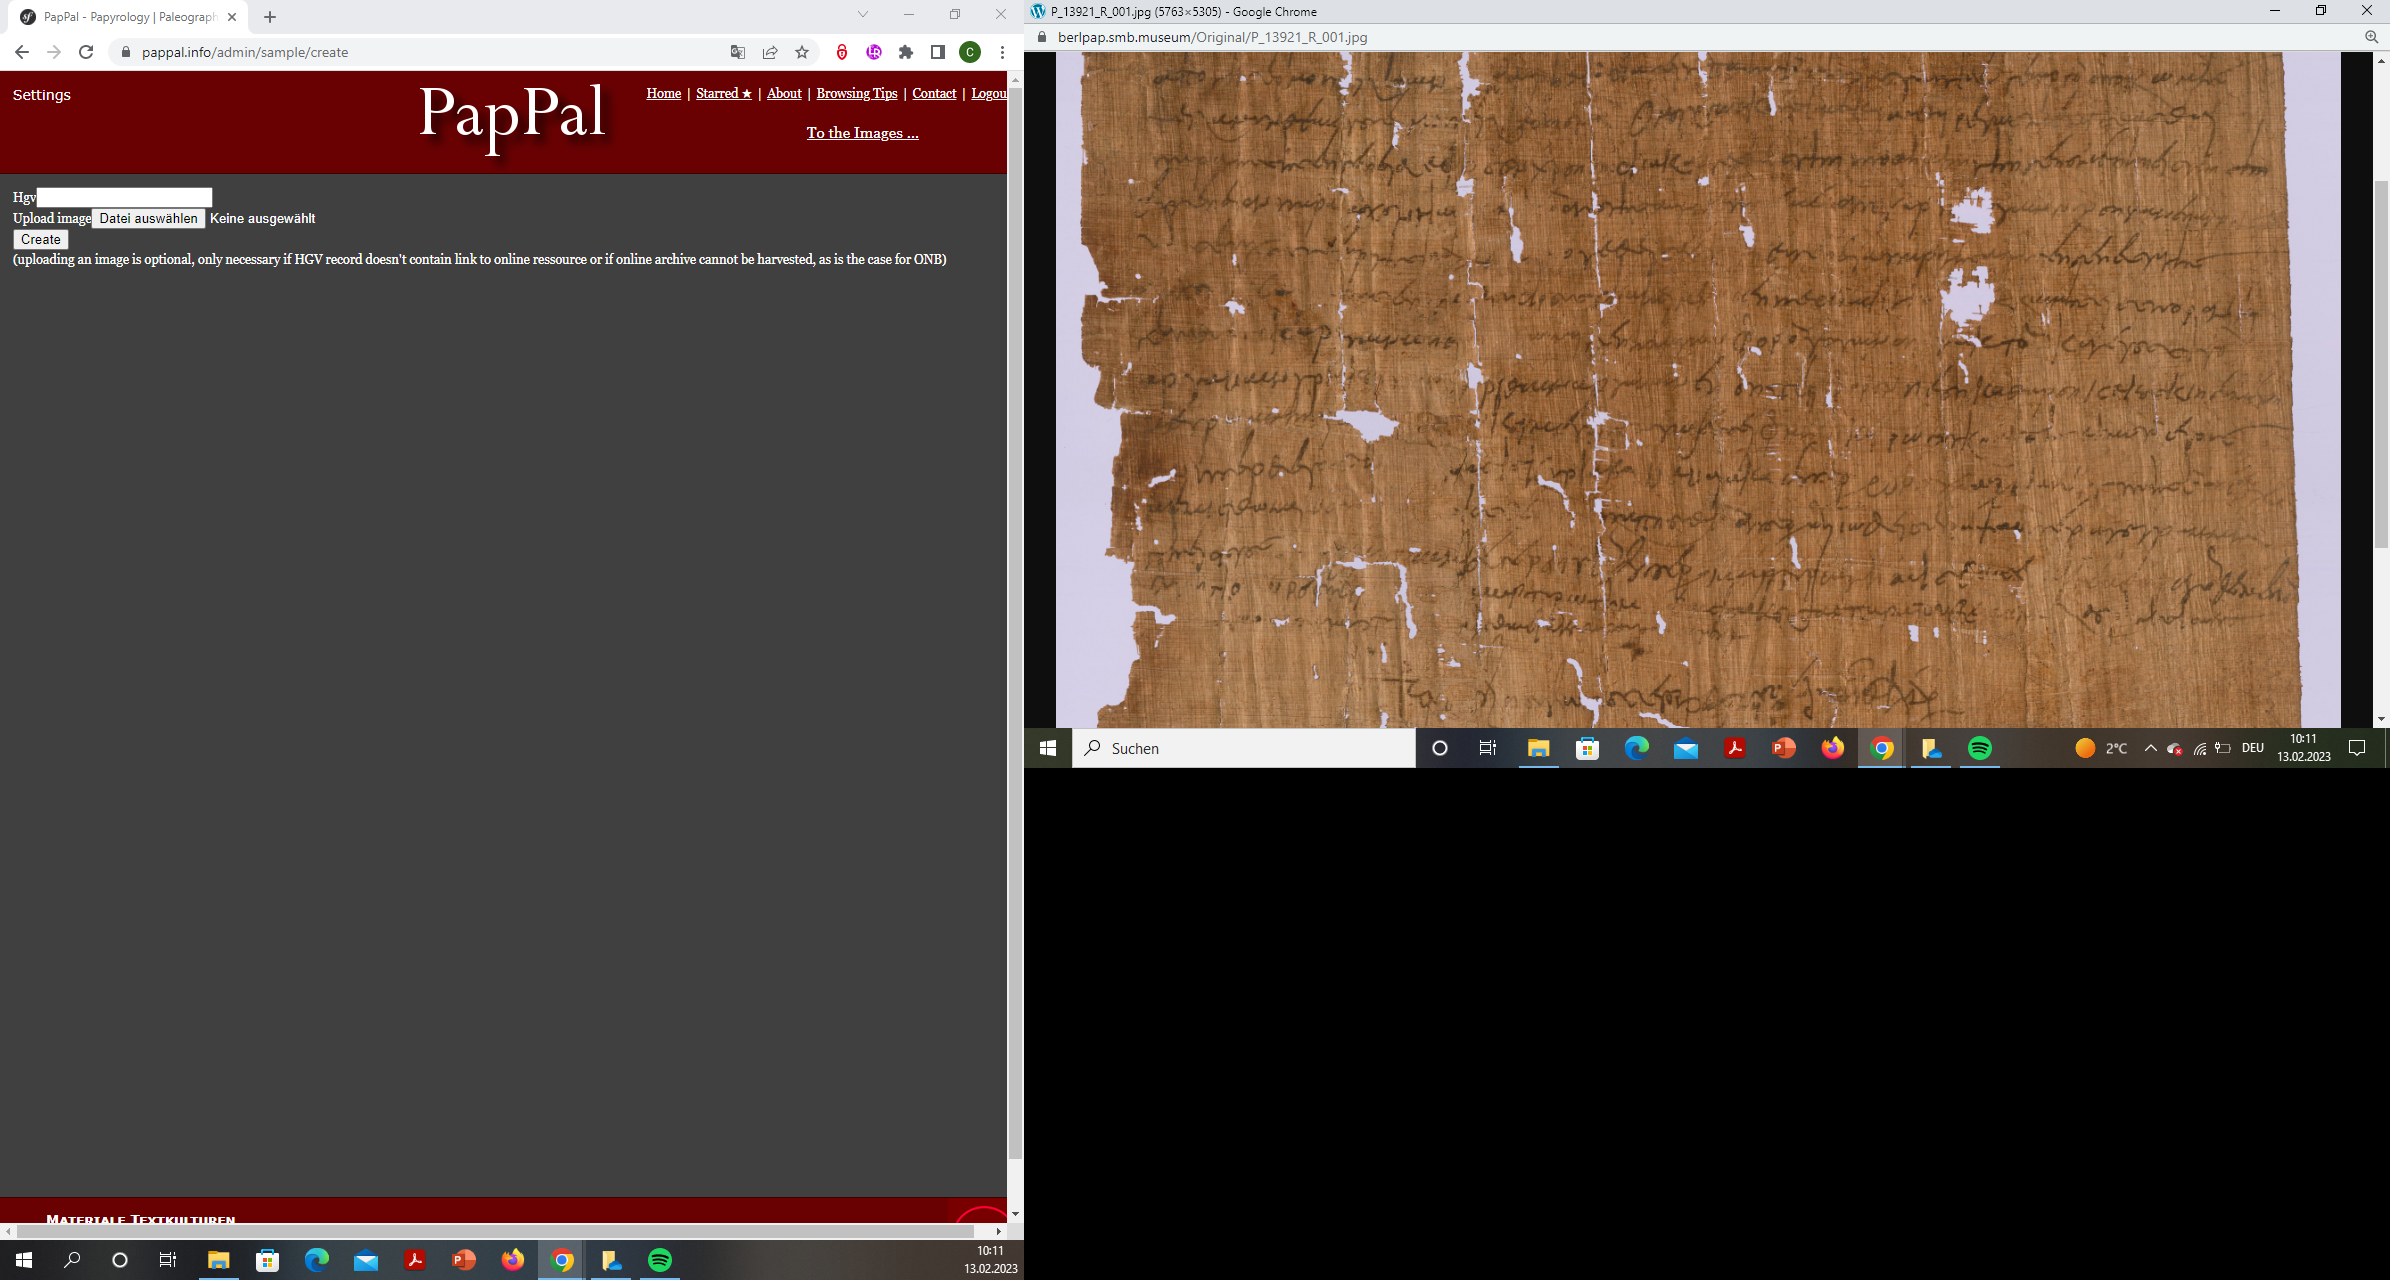Image resolution: width=2390 pixels, height=1280 pixels.
Task: Click the weather 2°C widget
Action: (2101, 748)
